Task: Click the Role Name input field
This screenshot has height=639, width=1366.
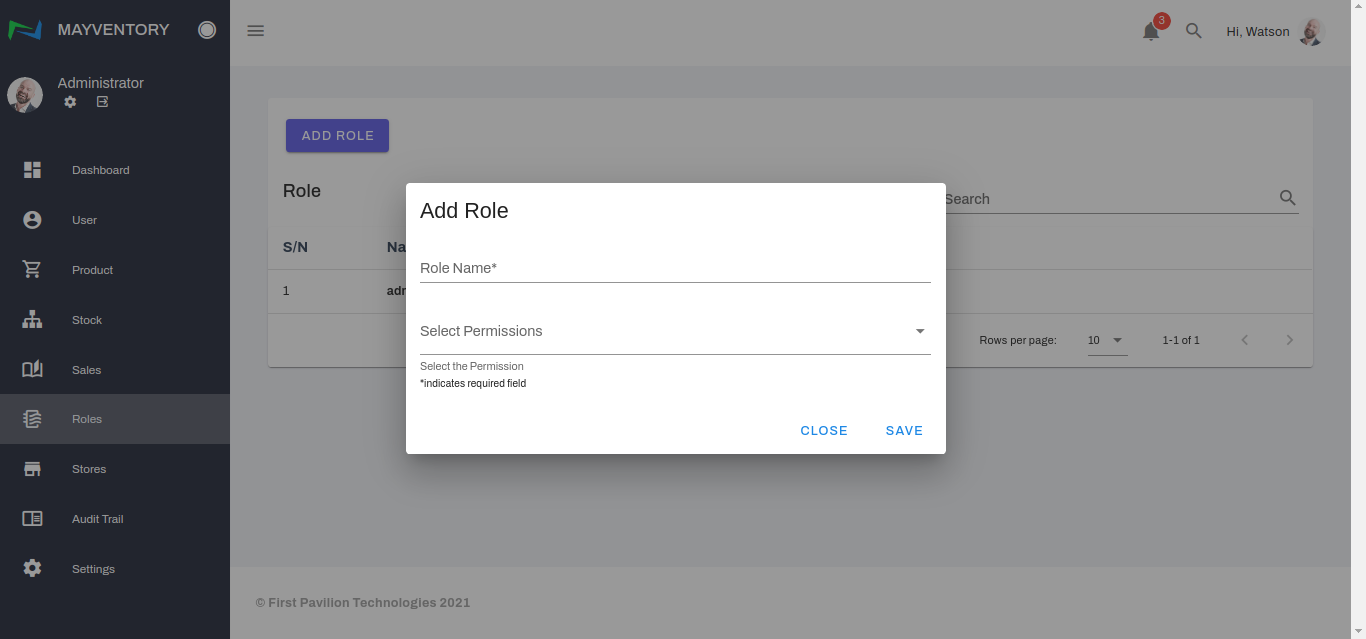Action: click(x=675, y=268)
